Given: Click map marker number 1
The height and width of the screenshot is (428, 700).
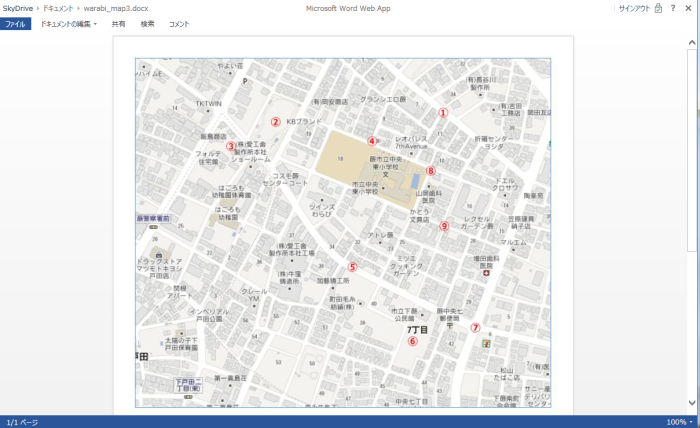Looking at the screenshot, I should (x=444, y=113).
